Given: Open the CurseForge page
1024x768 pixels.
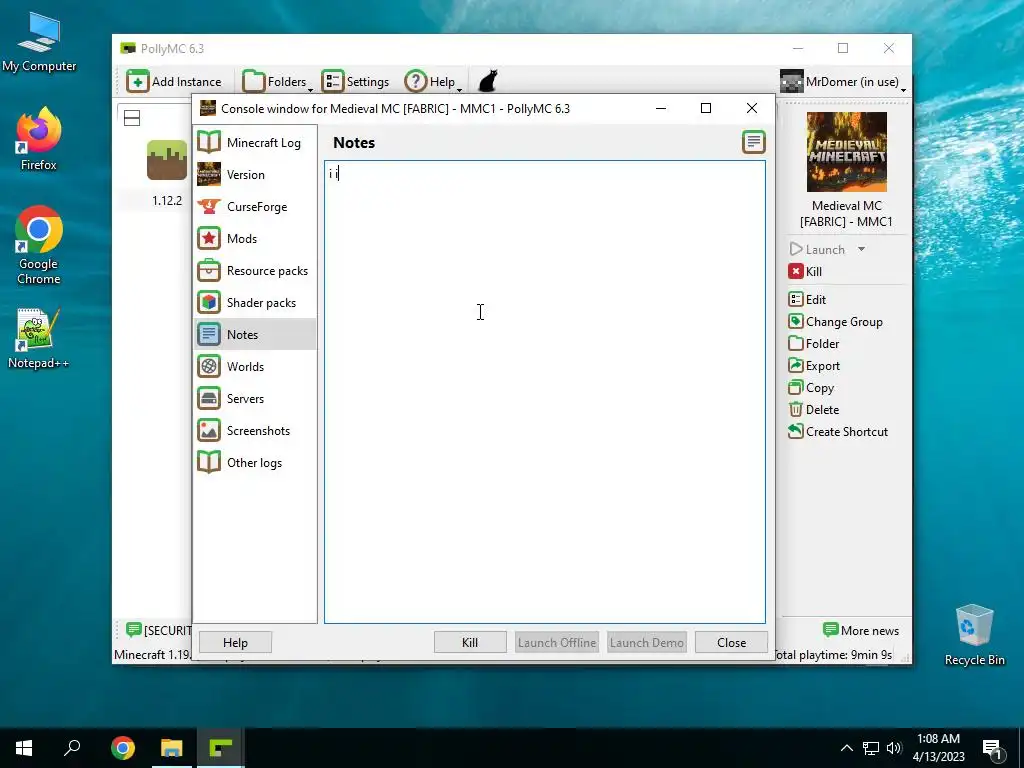Looking at the screenshot, I should click(255, 206).
